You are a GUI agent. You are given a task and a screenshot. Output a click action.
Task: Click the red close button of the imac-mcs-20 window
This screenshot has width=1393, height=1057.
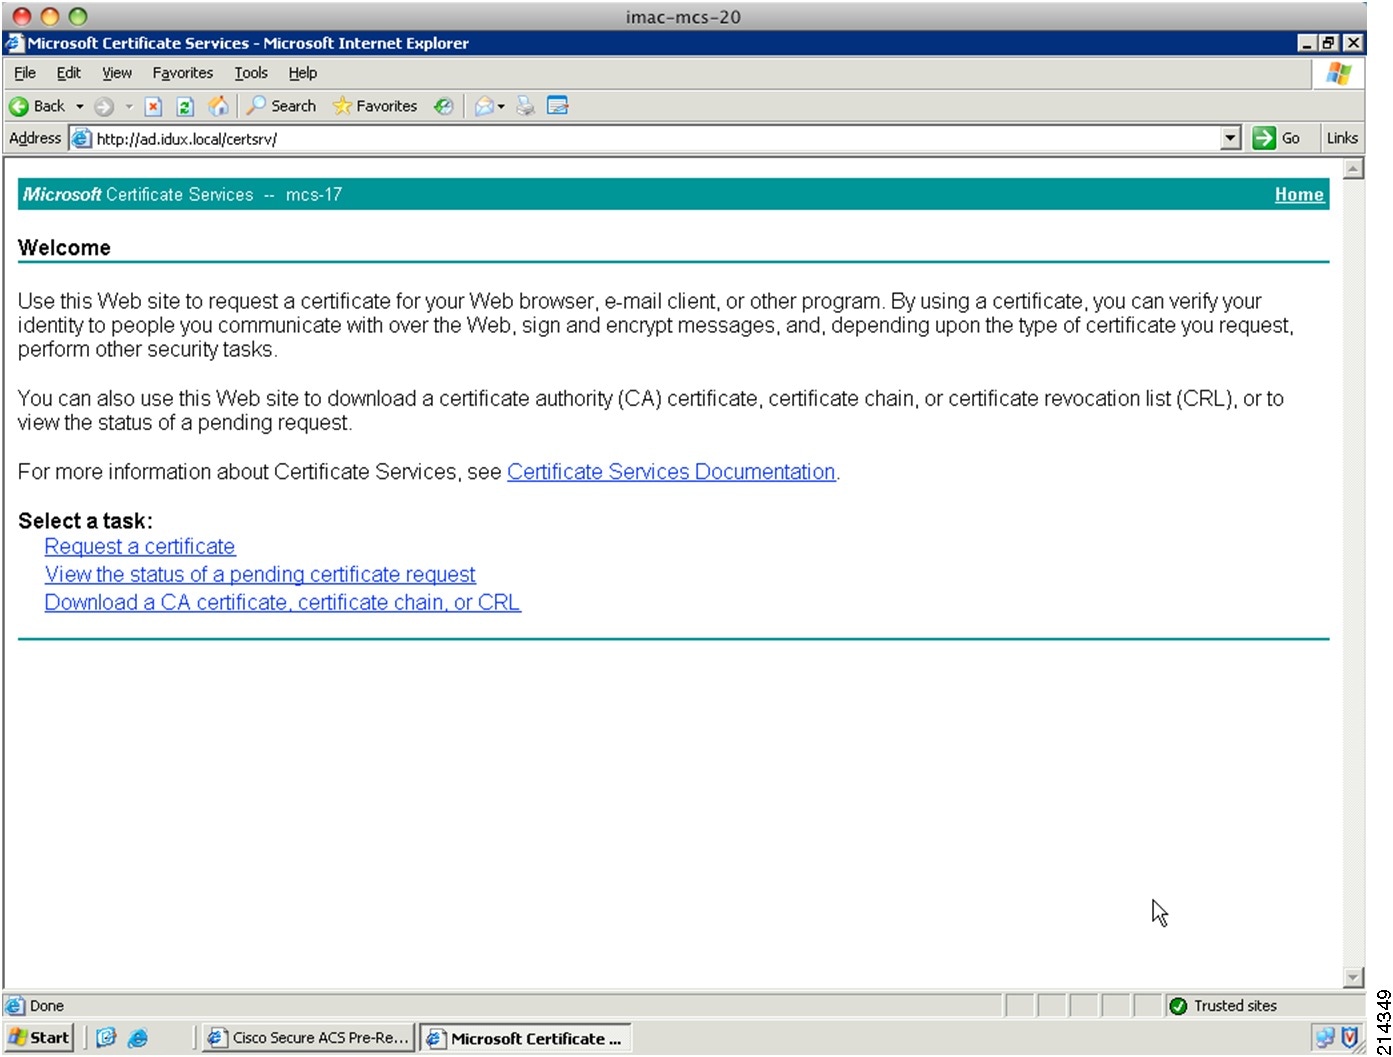point(22,16)
